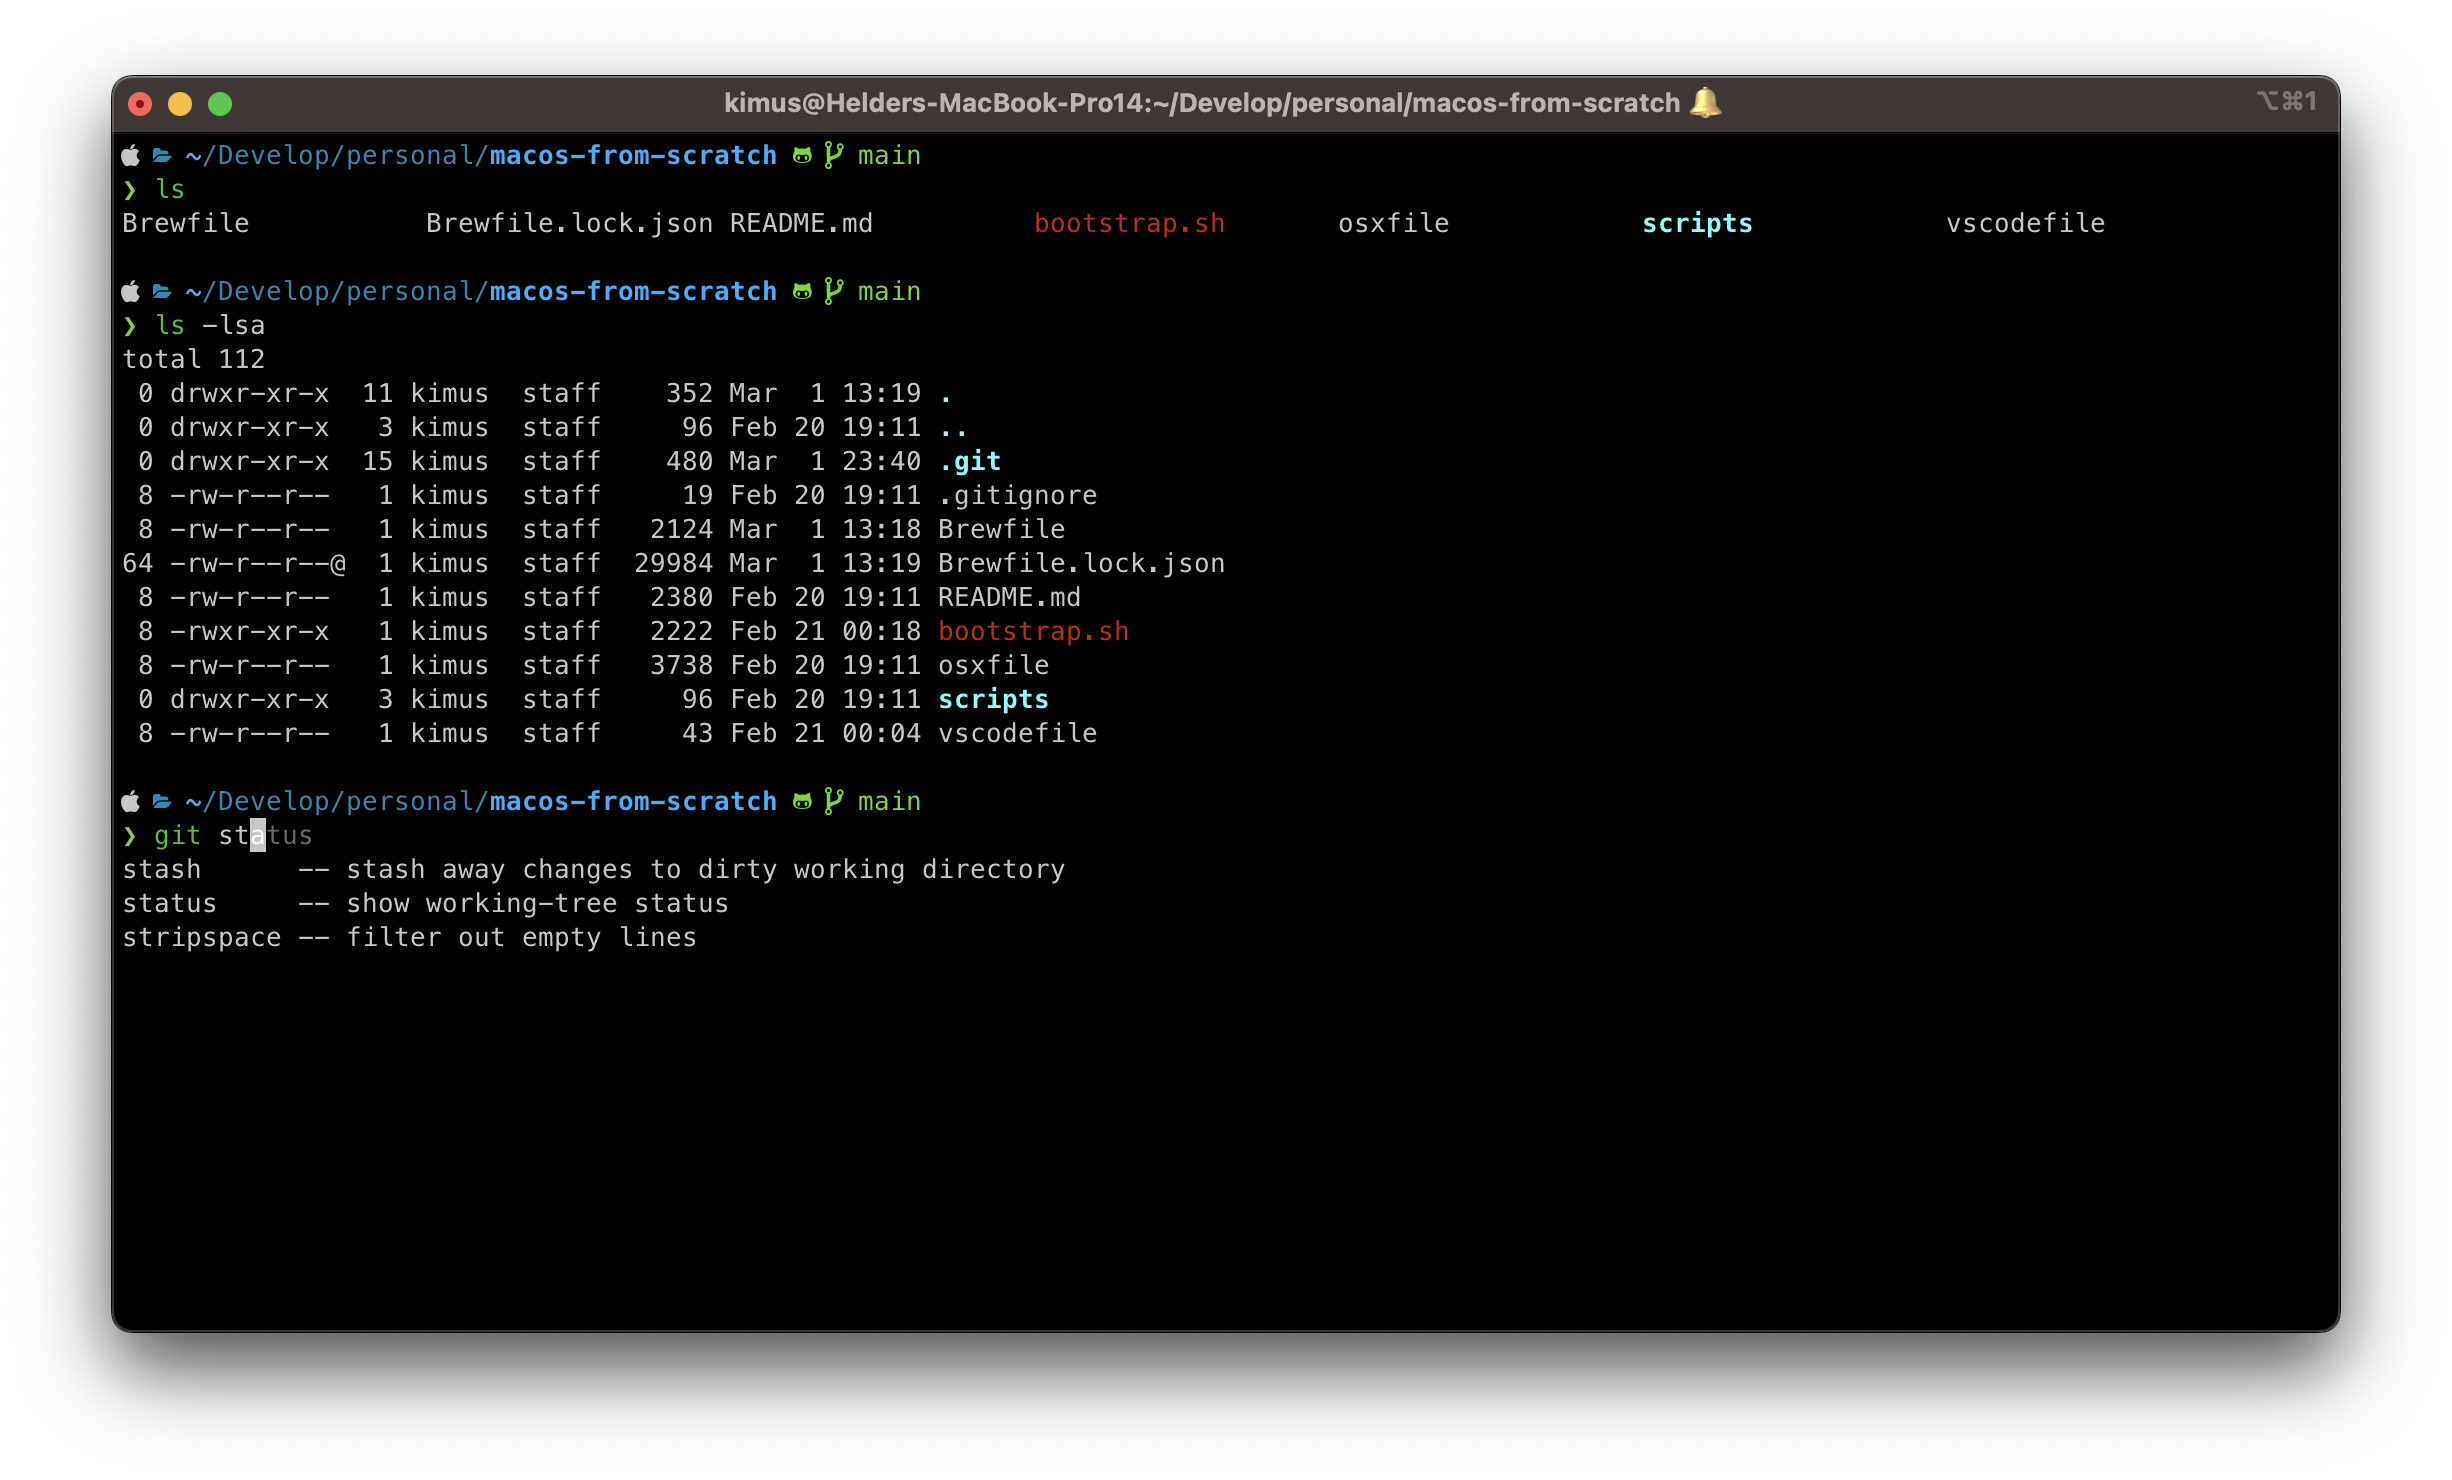Click the folder icon in the second prompt line
2452x1480 pixels.
pos(162,291)
